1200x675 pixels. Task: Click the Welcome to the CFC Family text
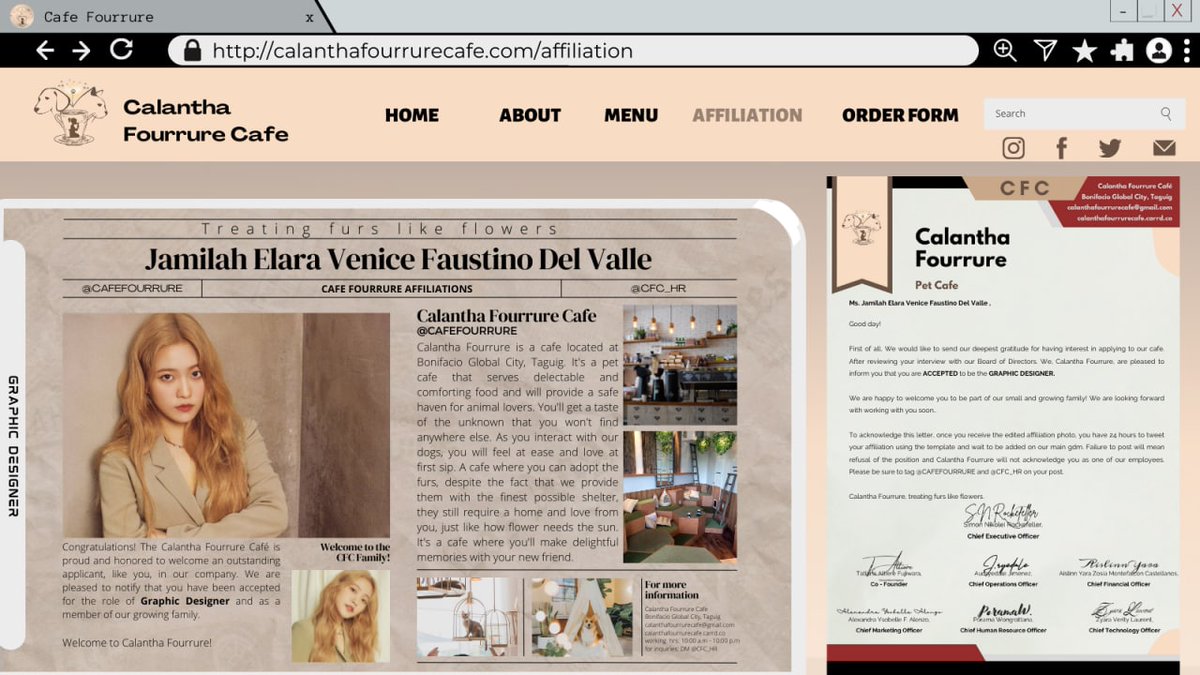pyautogui.click(x=355, y=552)
